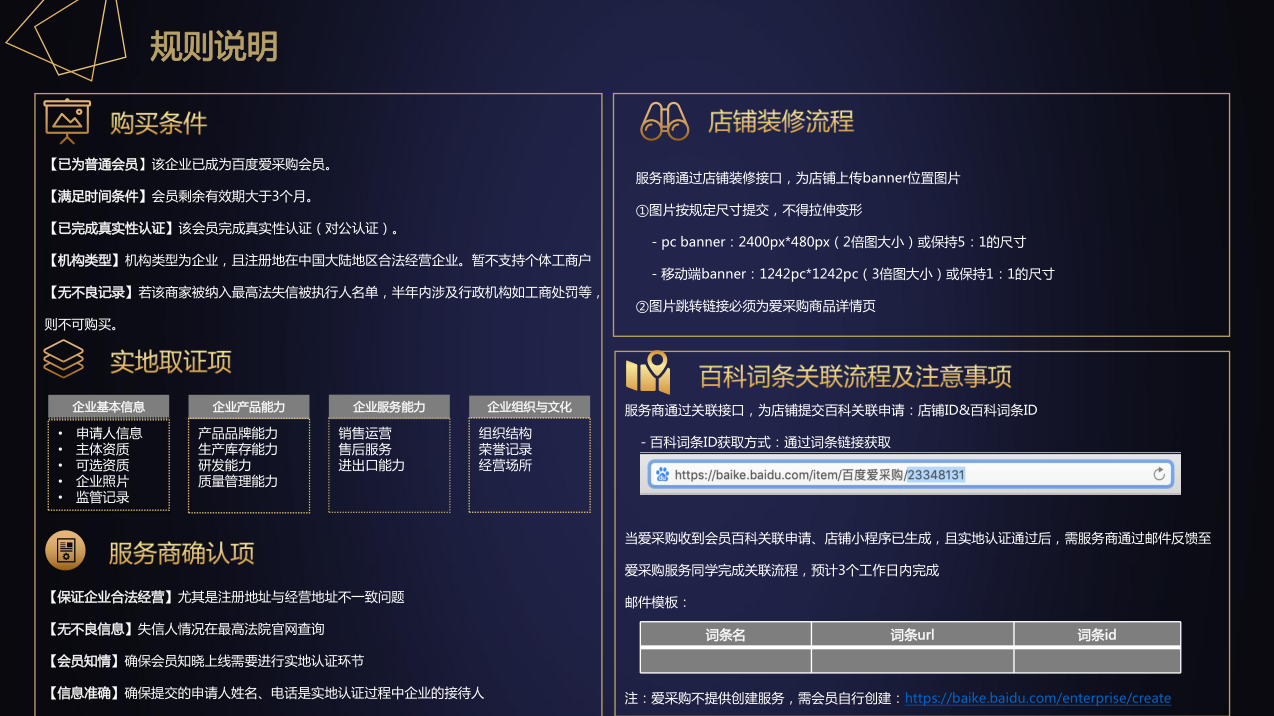Click the 企业服务能力 category header

click(388, 406)
